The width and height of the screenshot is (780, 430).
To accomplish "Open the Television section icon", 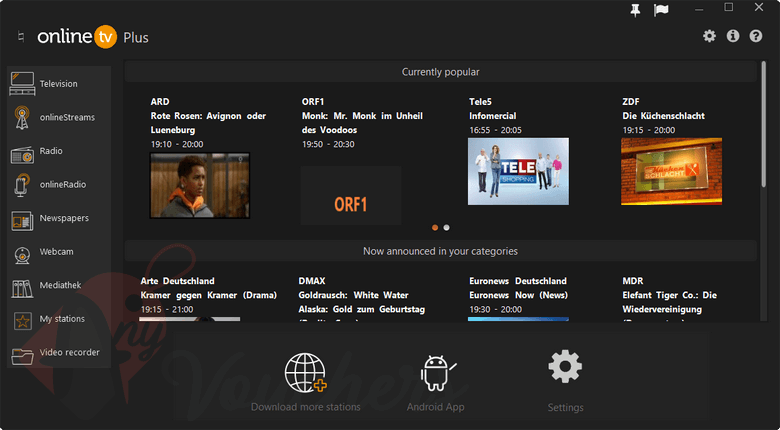I will click(22, 84).
